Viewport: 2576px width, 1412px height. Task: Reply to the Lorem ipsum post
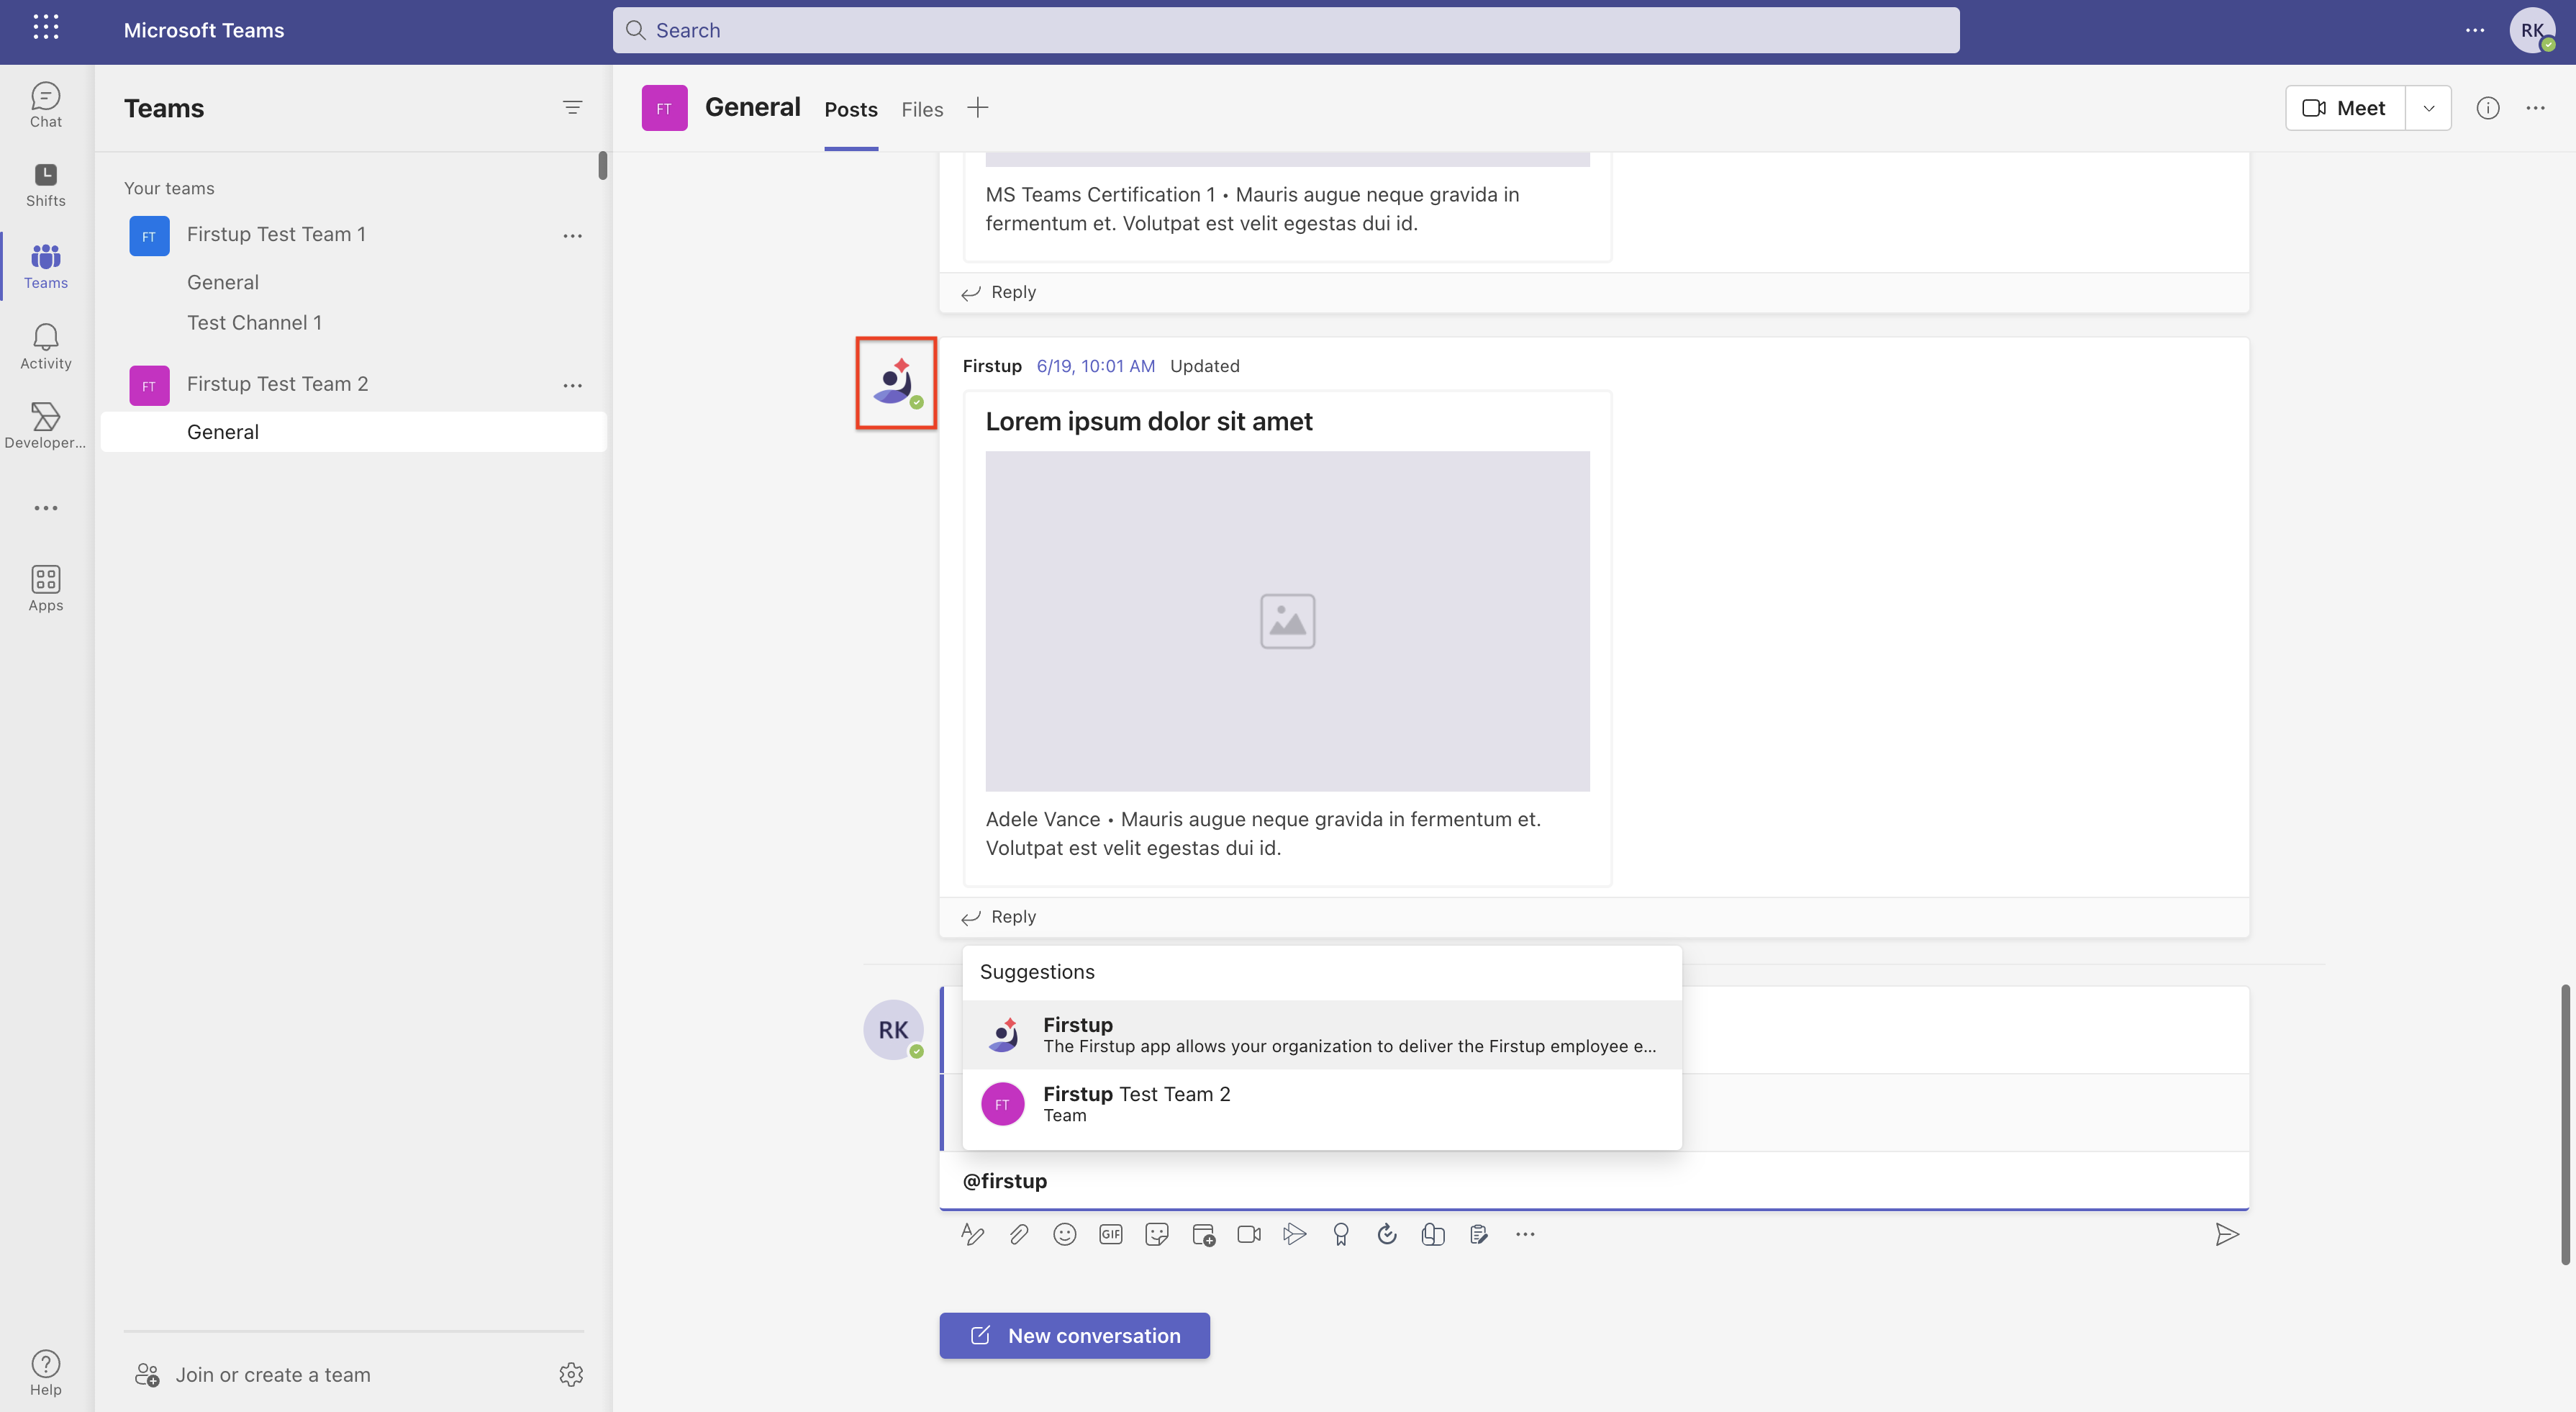[x=999, y=916]
